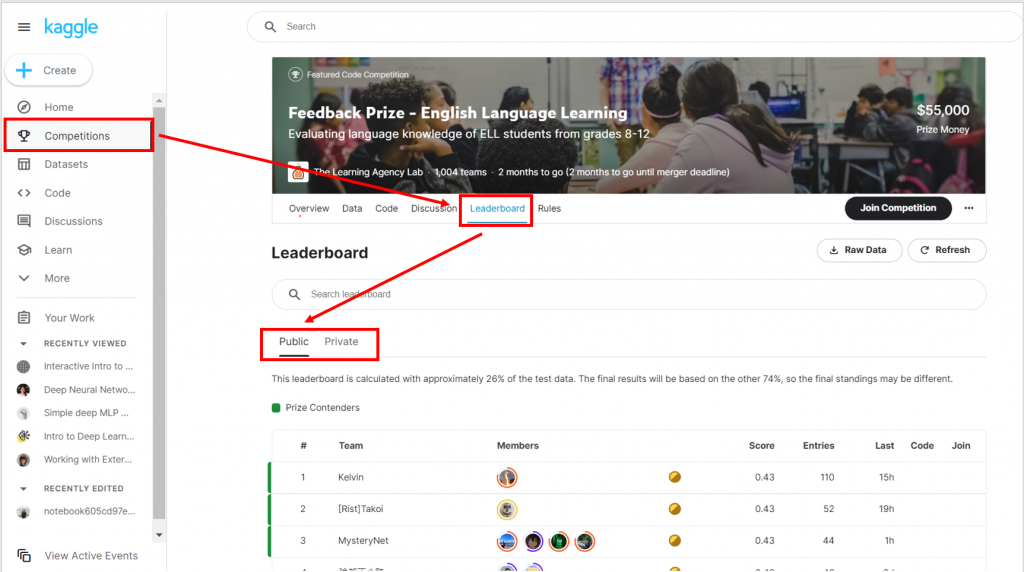Click the sidebar scrollbar down arrow

pos(159,535)
